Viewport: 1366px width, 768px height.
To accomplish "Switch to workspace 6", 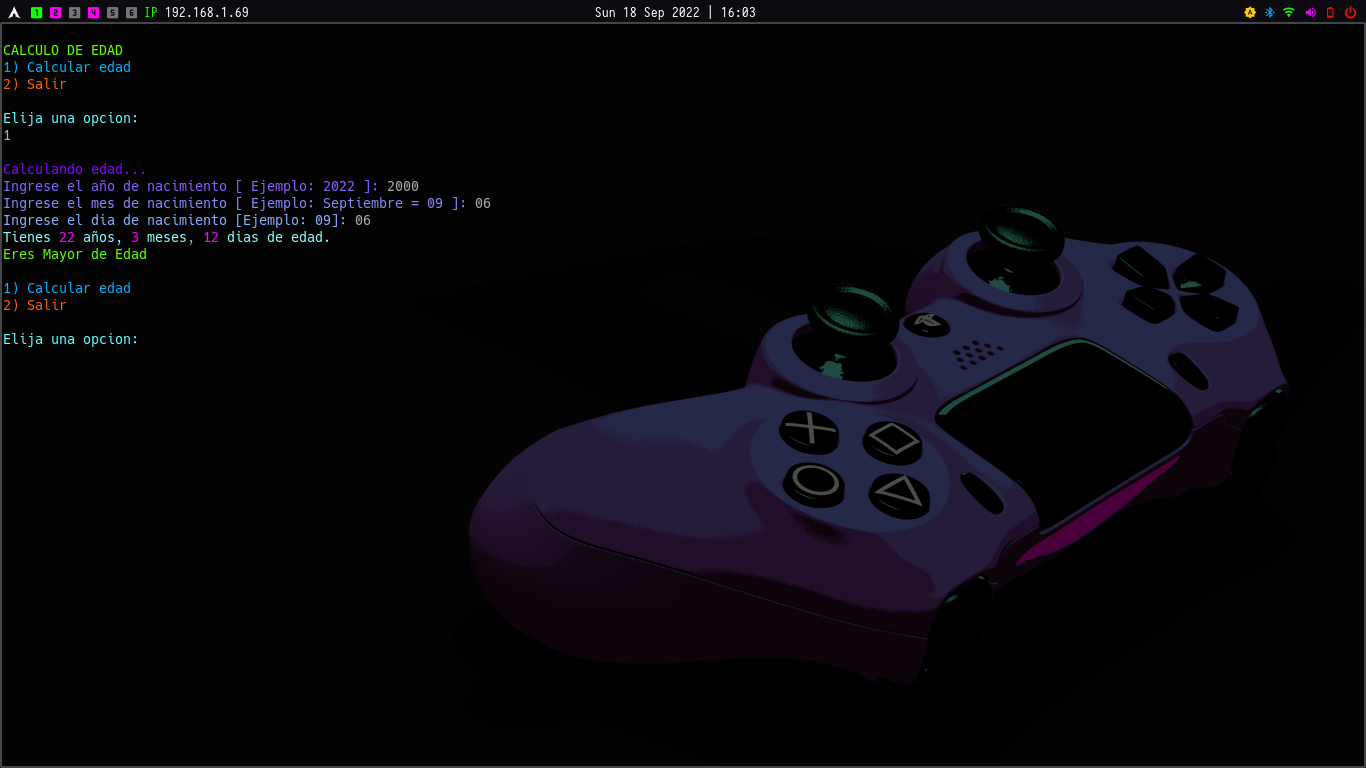I will (x=132, y=13).
